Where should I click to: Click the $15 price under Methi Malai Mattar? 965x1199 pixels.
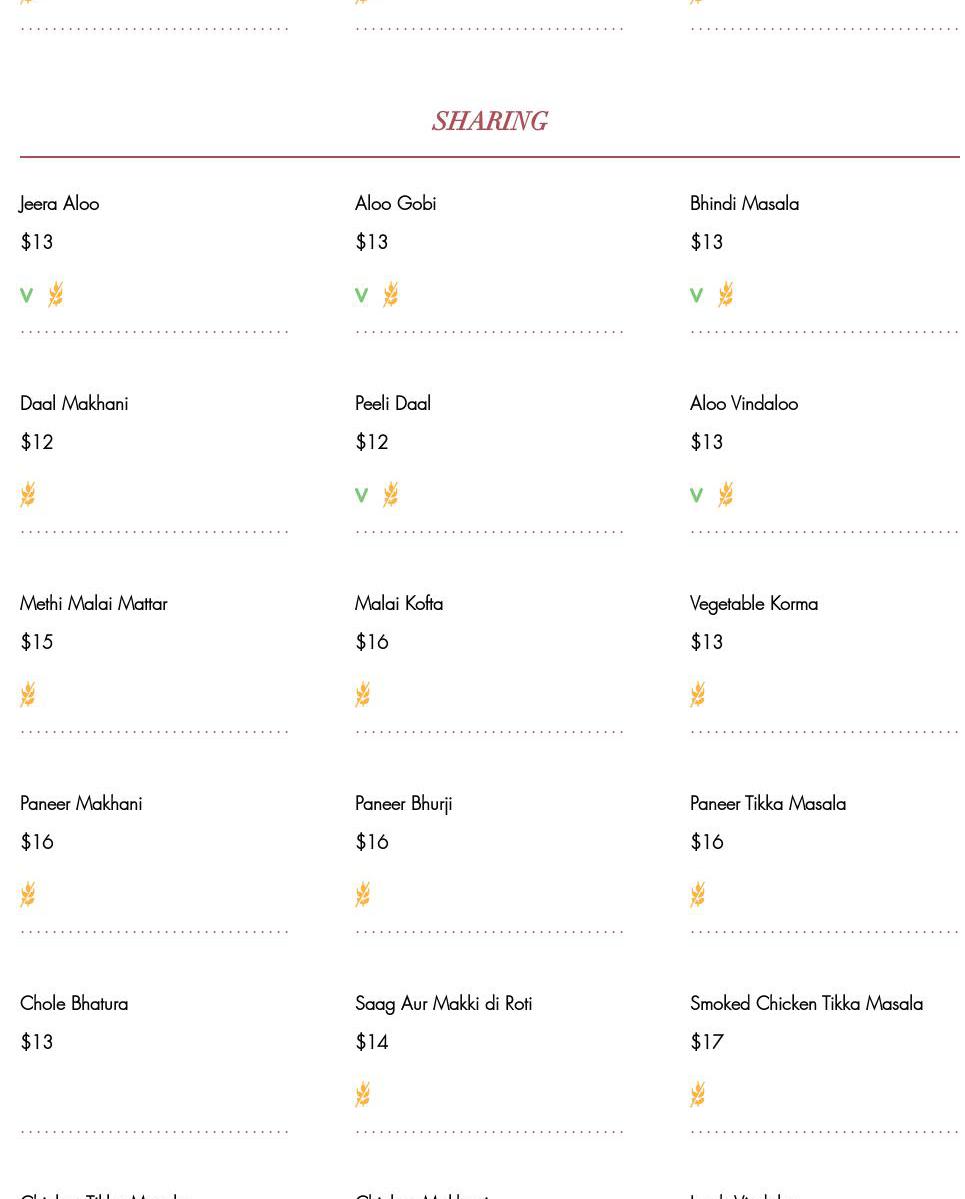click(x=37, y=642)
